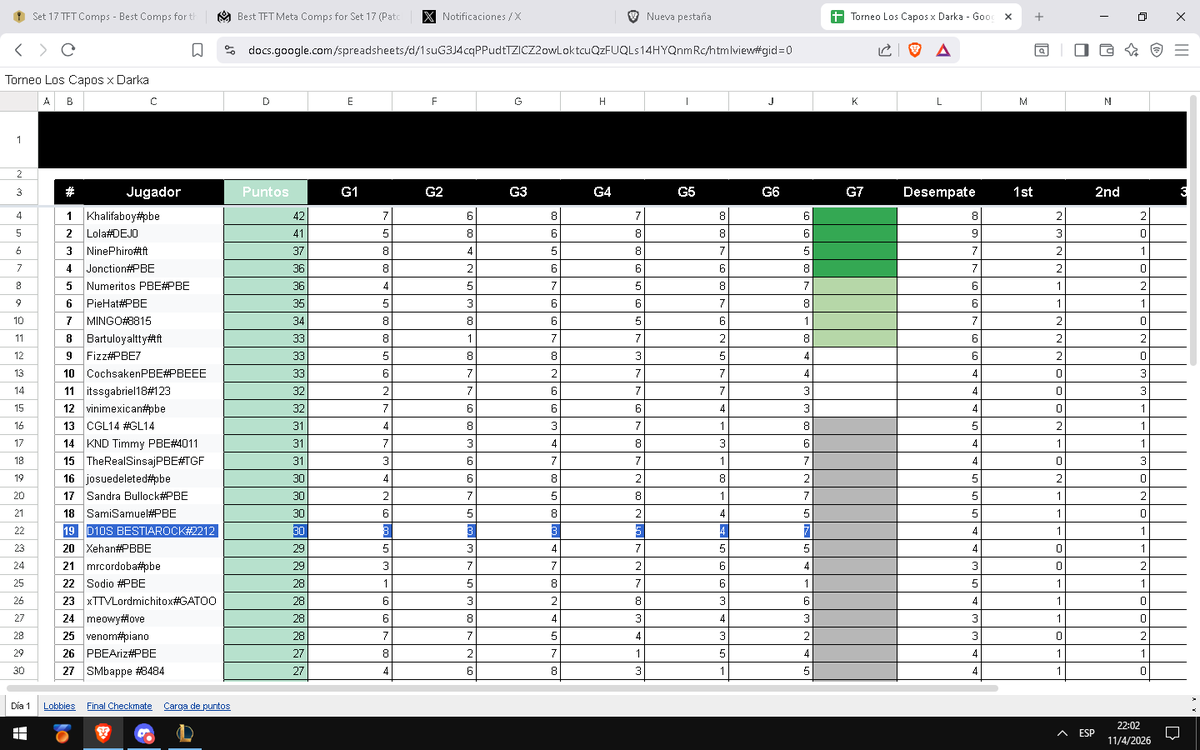Bookmark this page icon
1200x750 pixels.
click(198, 50)
